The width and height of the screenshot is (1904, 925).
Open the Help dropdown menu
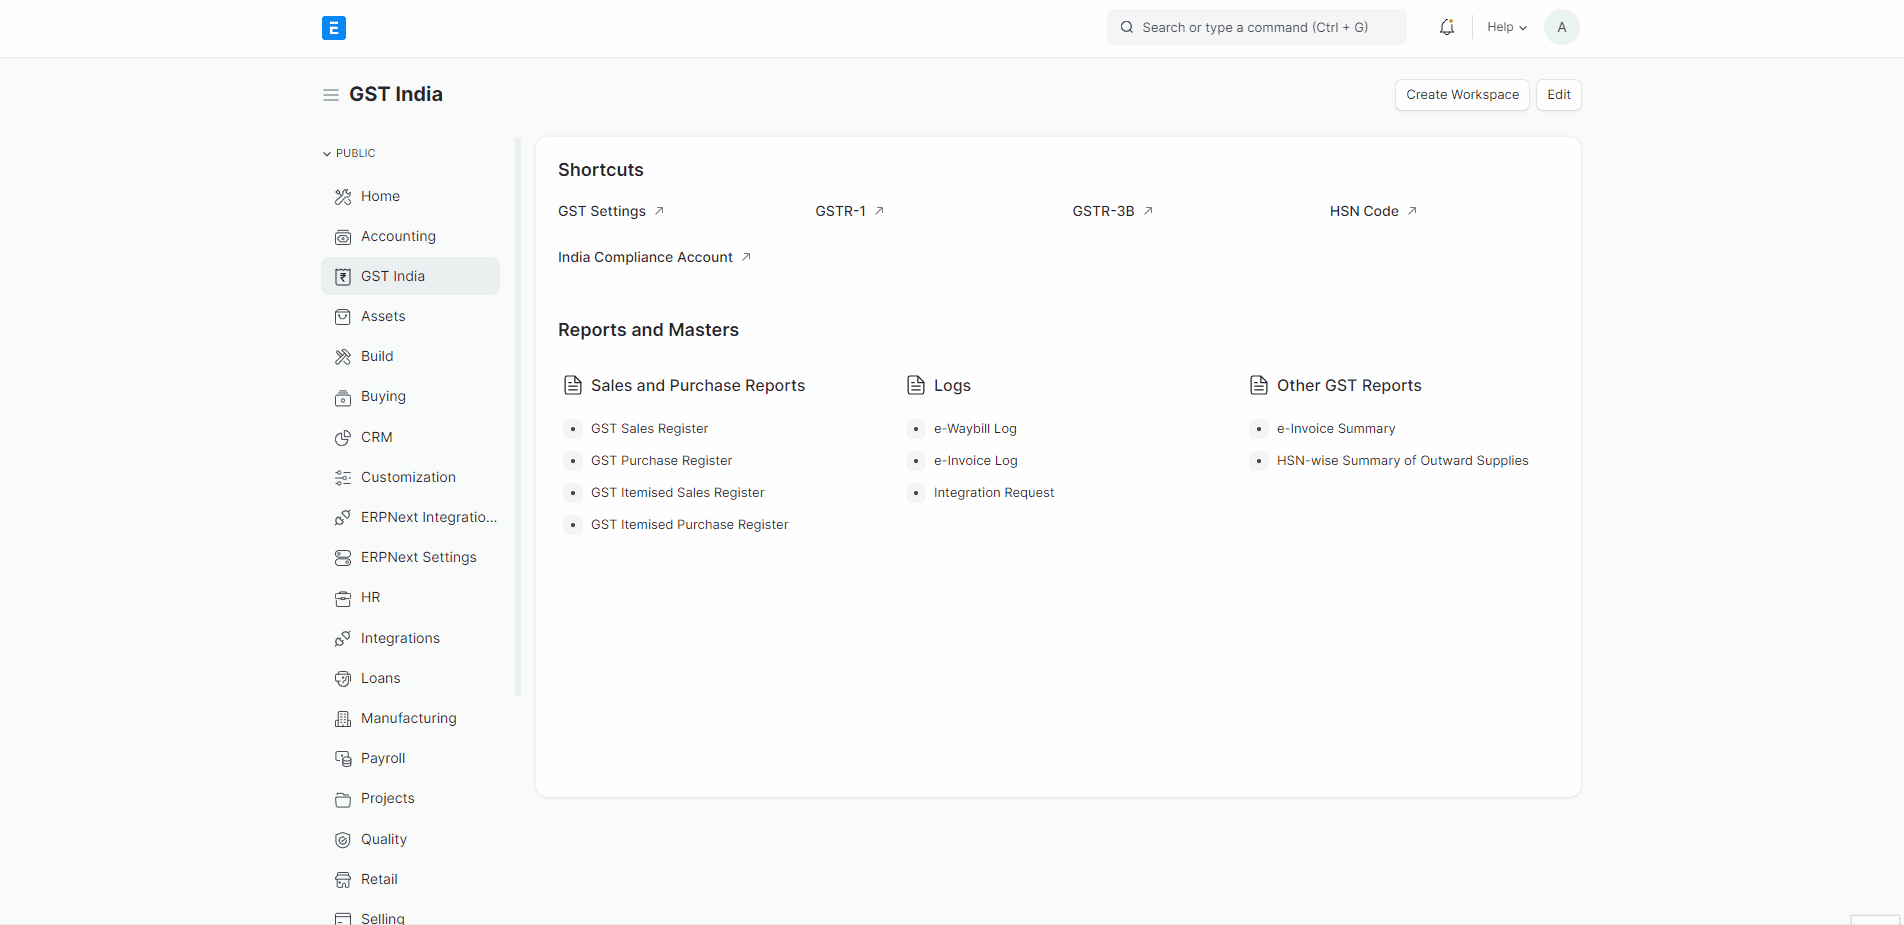click(x=1507, y=27)
